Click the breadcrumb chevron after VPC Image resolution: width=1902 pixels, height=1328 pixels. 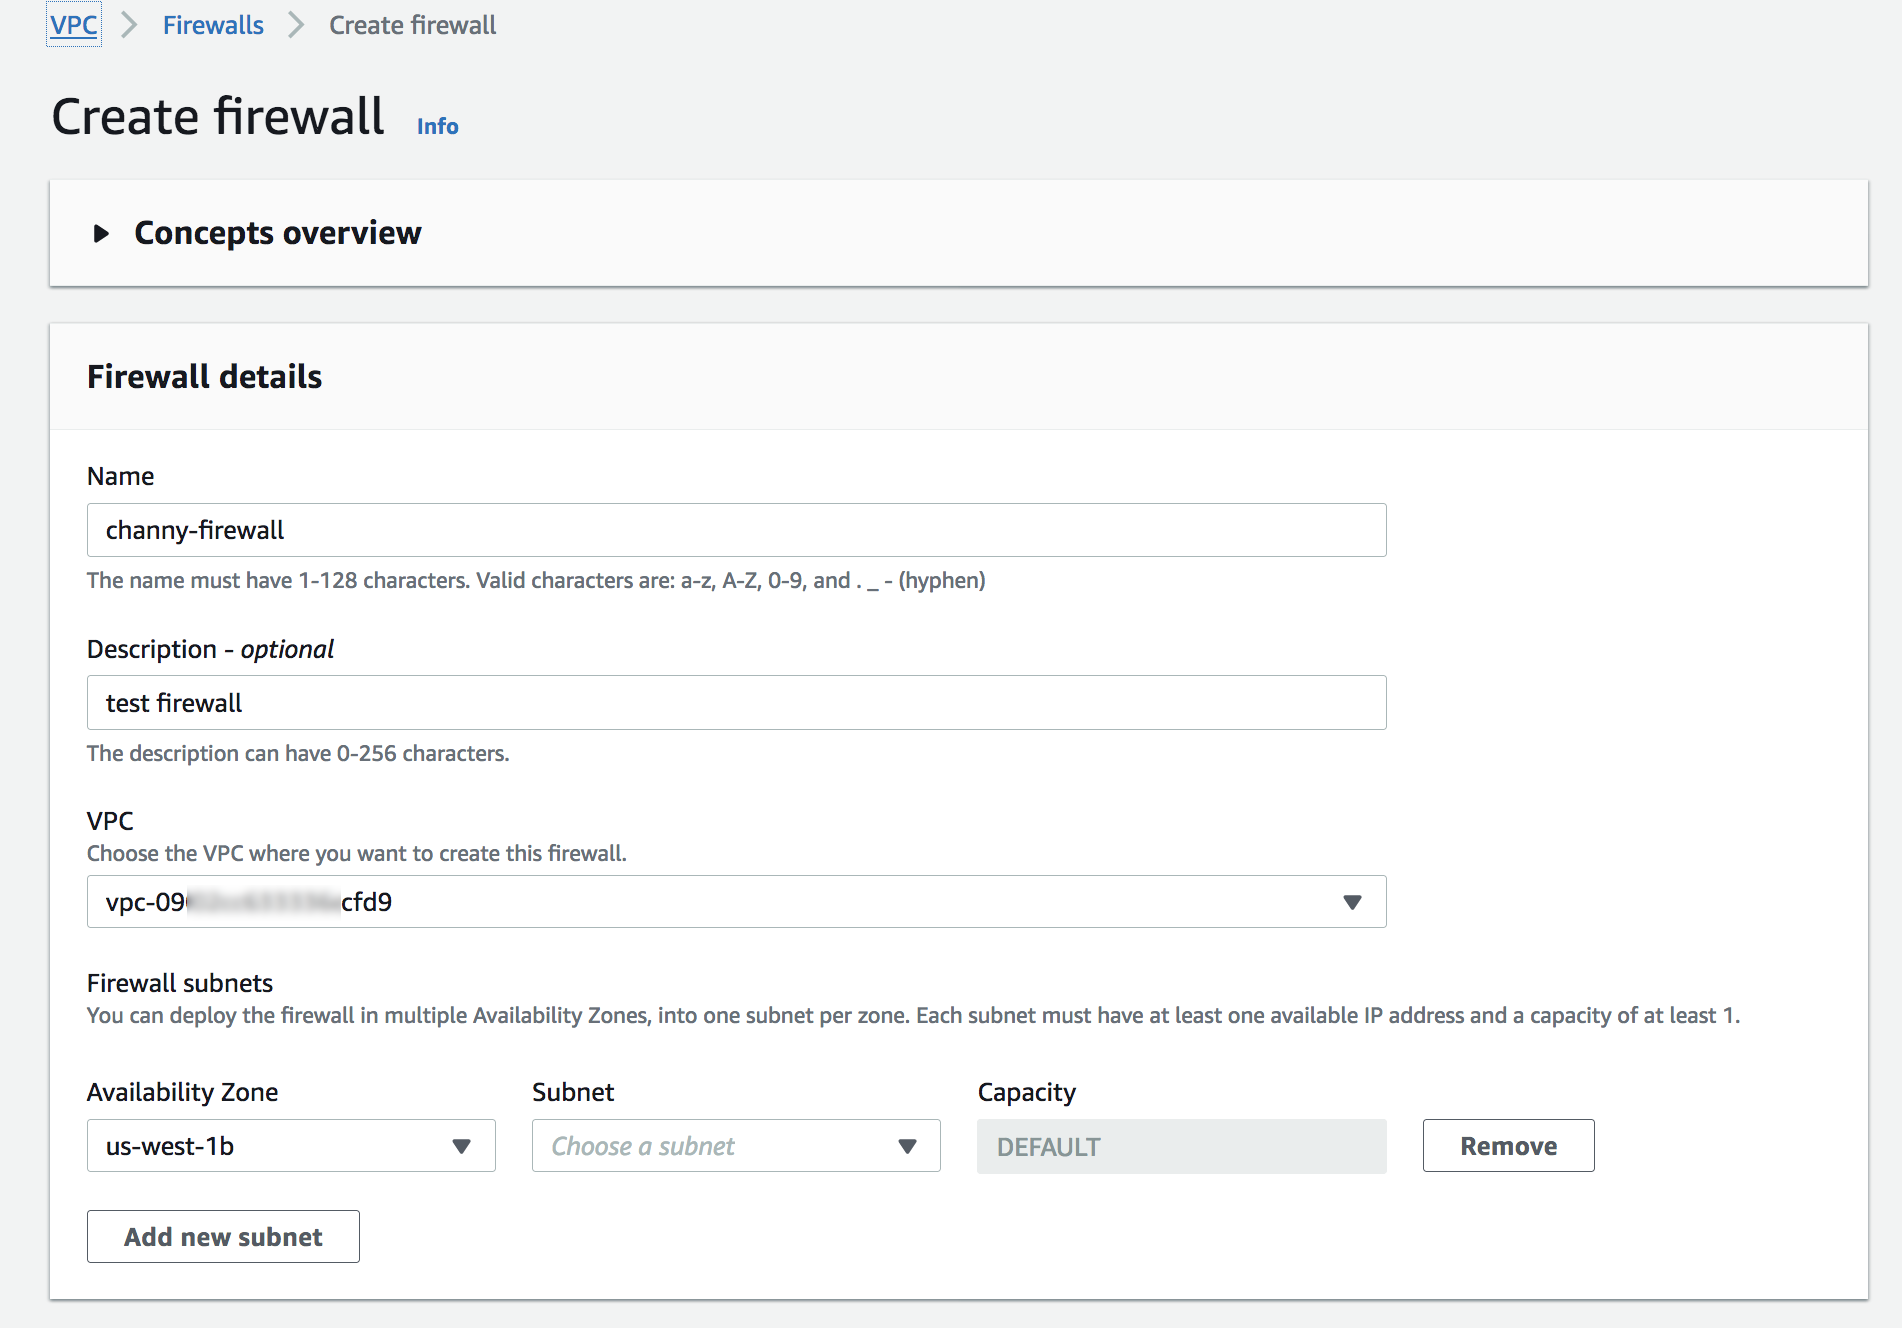(x=129, y=25)
